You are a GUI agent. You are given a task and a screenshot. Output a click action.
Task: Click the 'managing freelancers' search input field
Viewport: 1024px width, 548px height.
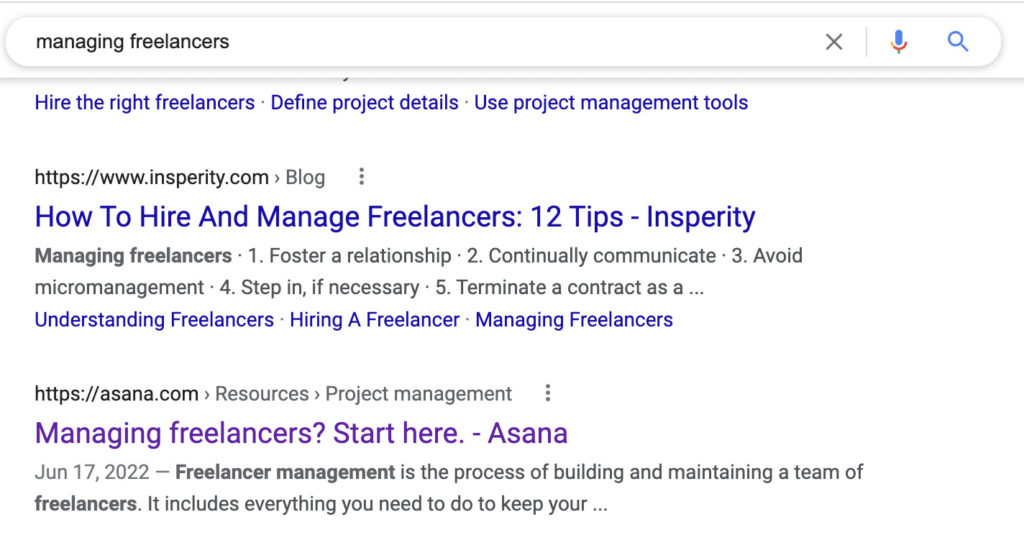tap(400, 42)
